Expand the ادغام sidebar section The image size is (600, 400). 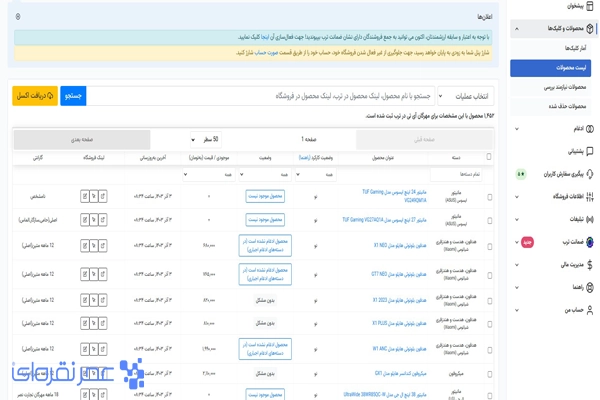coord(517,129)
